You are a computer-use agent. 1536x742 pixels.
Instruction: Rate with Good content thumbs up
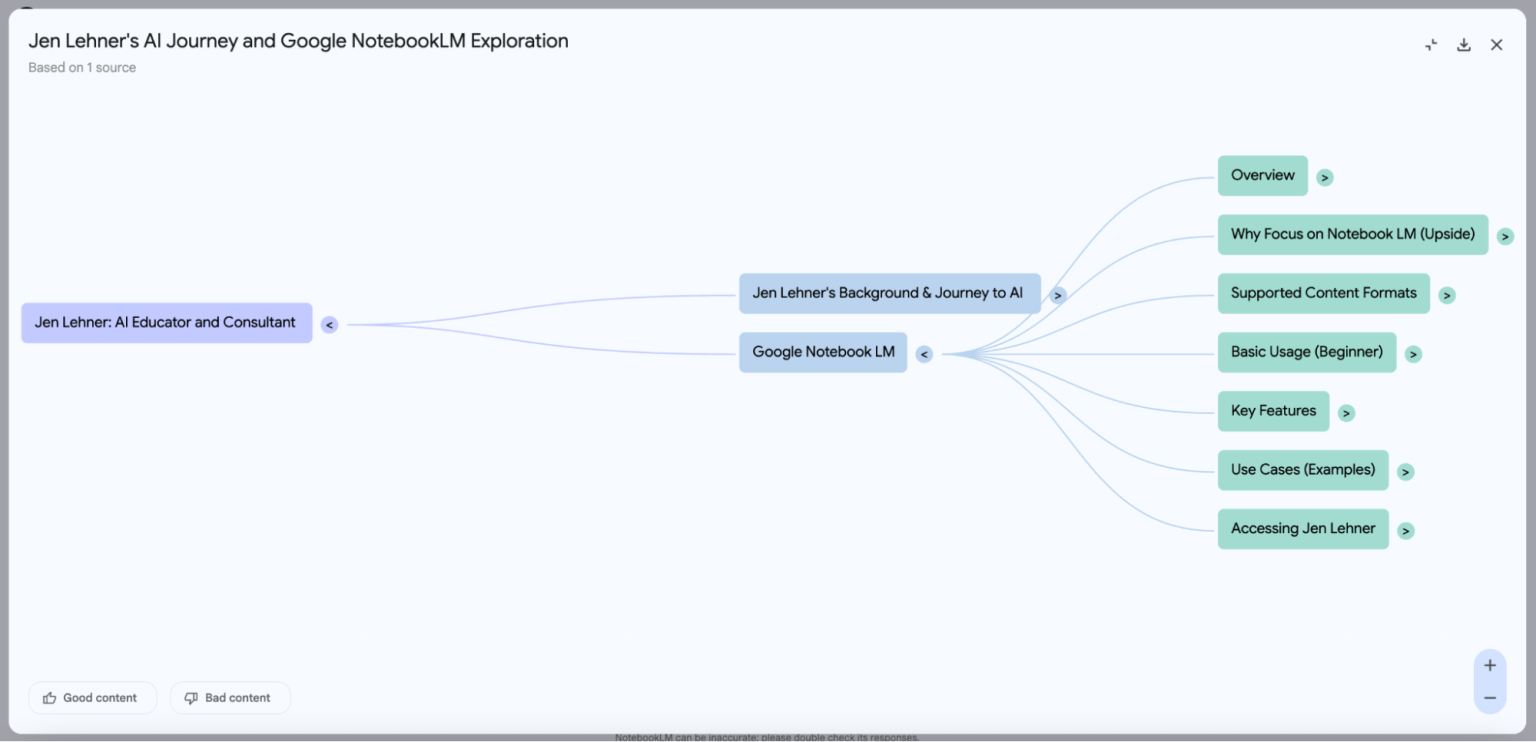click(92, 698)
